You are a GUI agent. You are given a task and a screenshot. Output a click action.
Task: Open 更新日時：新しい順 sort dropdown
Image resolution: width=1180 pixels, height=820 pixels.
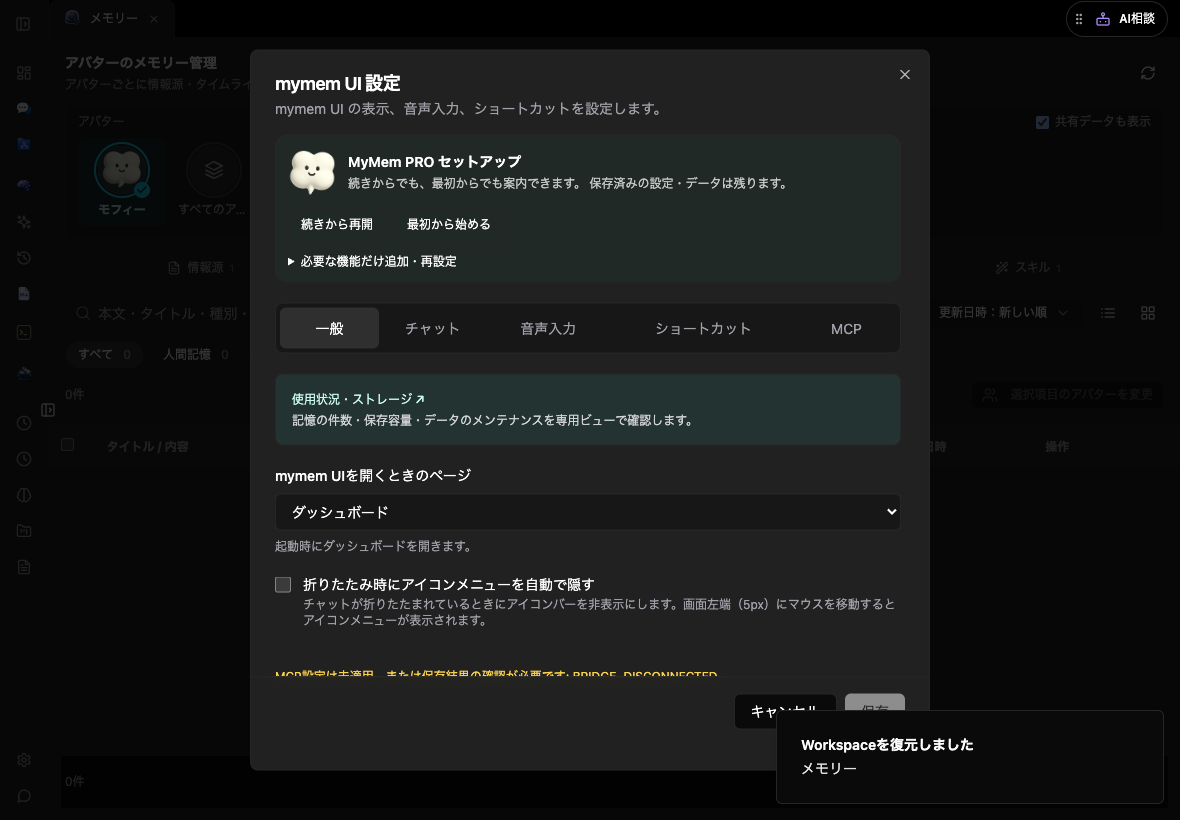click(x=1002, y=312)
